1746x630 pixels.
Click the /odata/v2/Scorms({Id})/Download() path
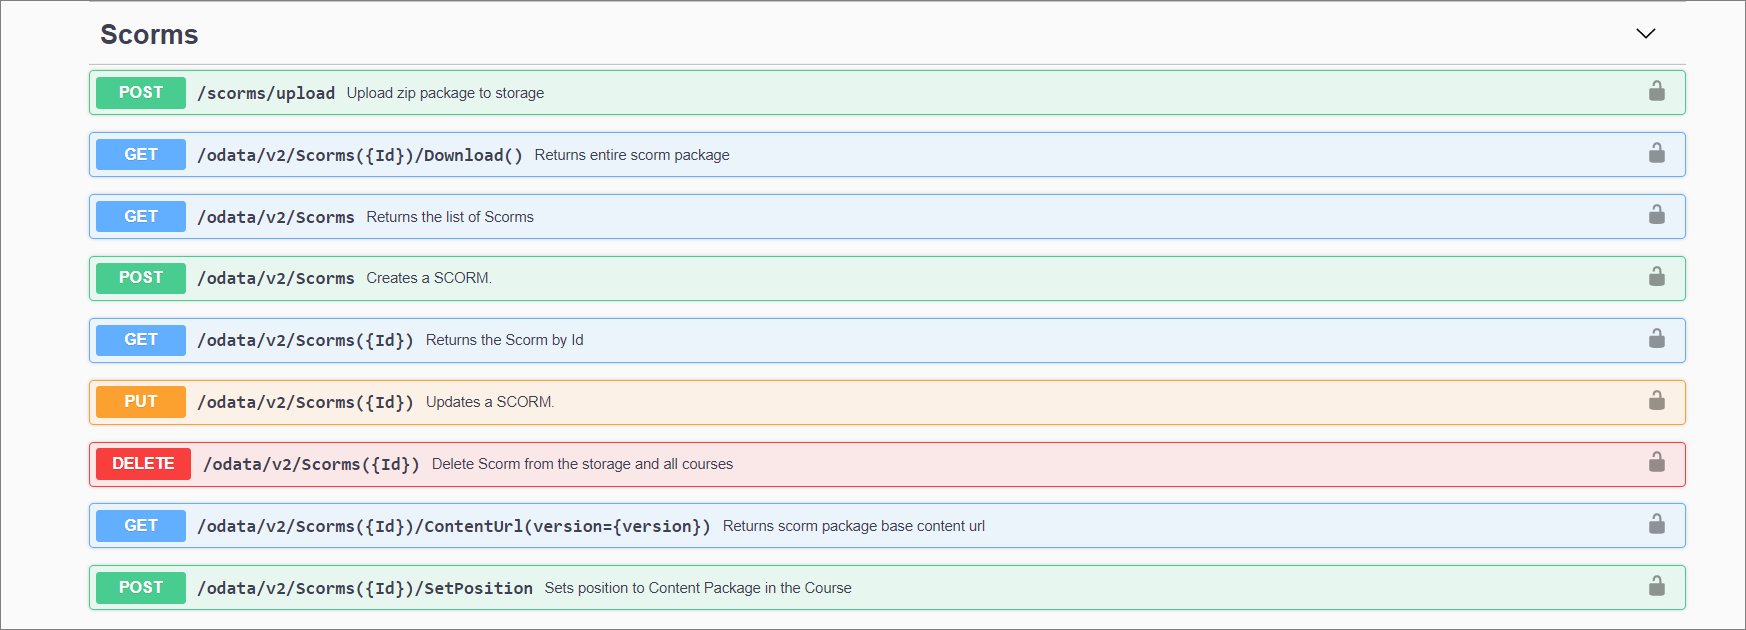tap(359, 155)
